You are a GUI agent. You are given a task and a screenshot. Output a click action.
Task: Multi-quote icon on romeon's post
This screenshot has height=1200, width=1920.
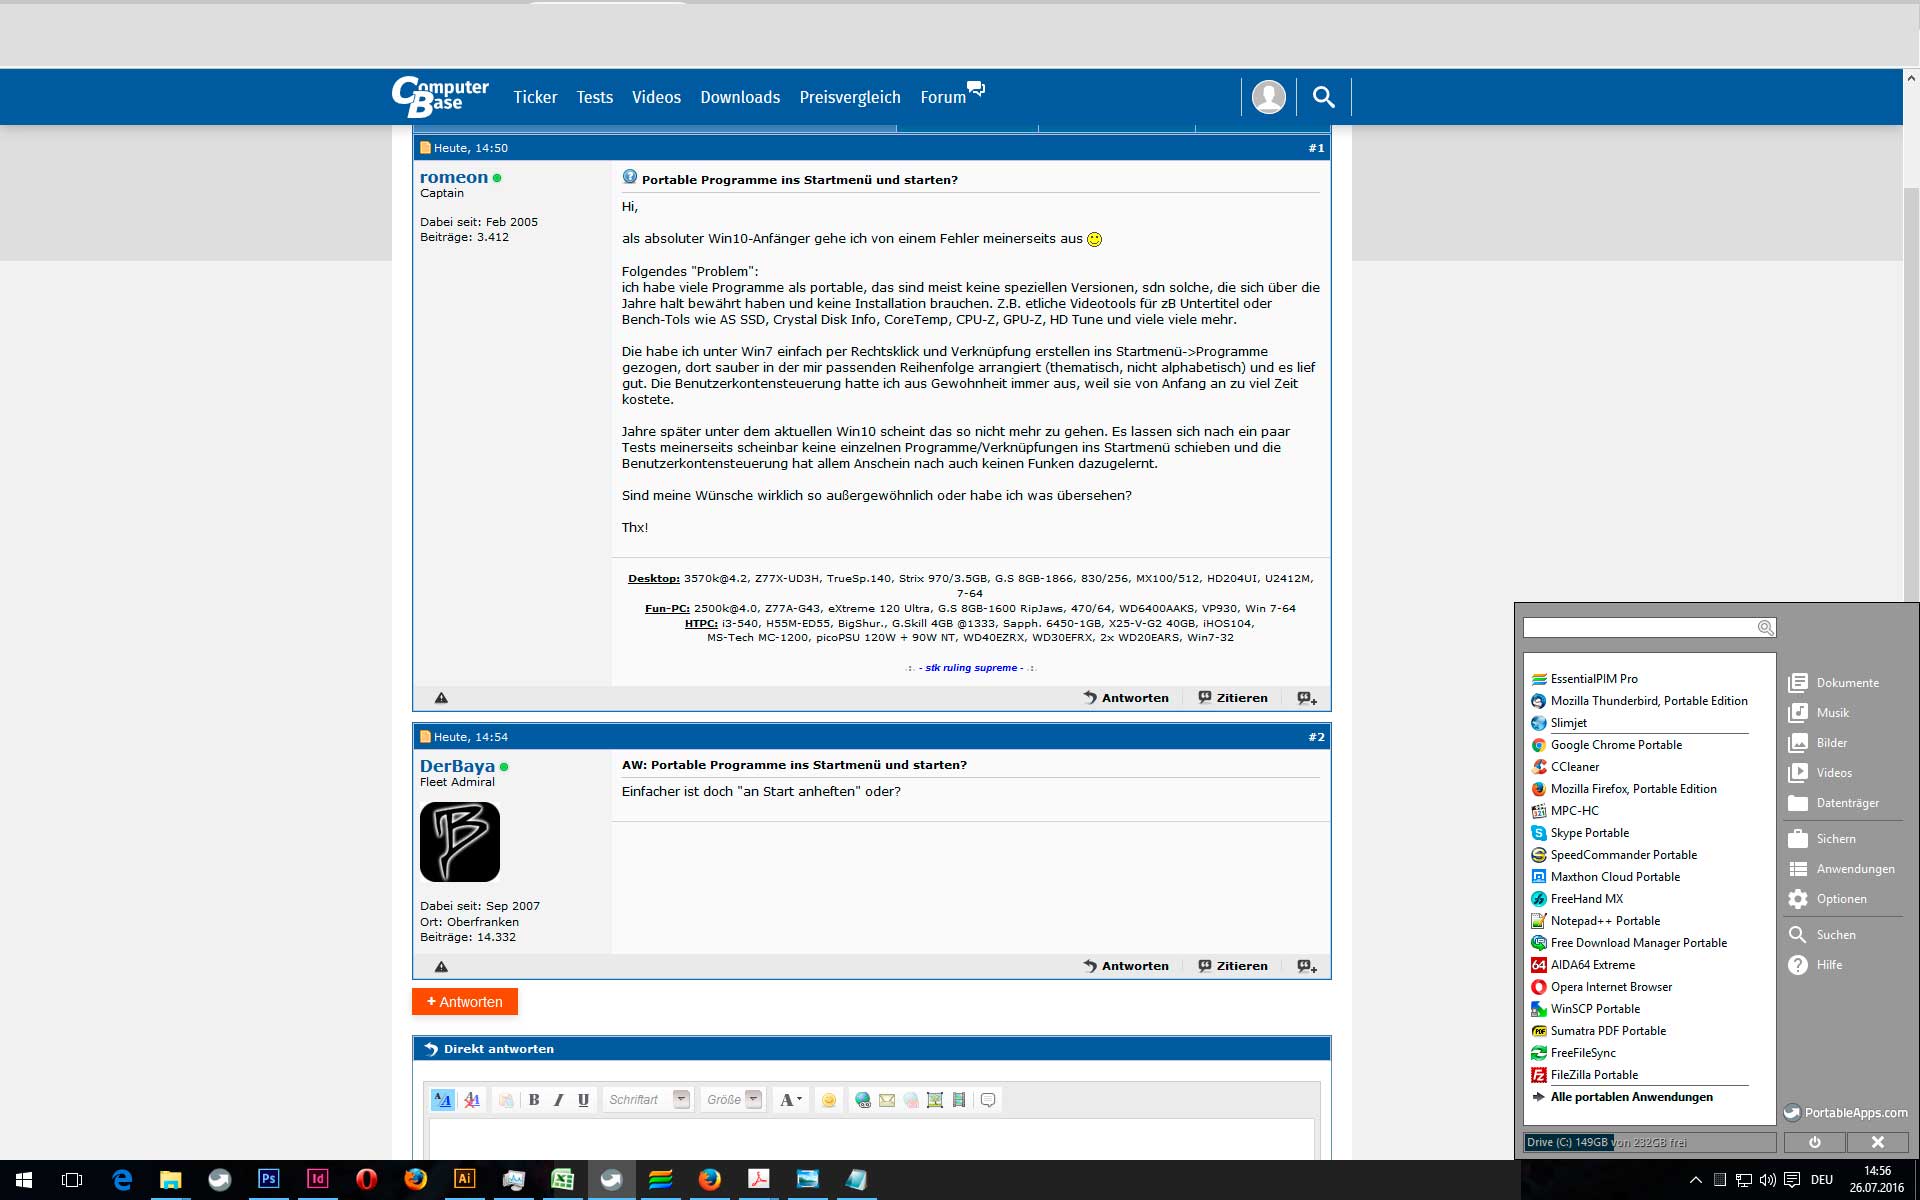click(1307, 698)
